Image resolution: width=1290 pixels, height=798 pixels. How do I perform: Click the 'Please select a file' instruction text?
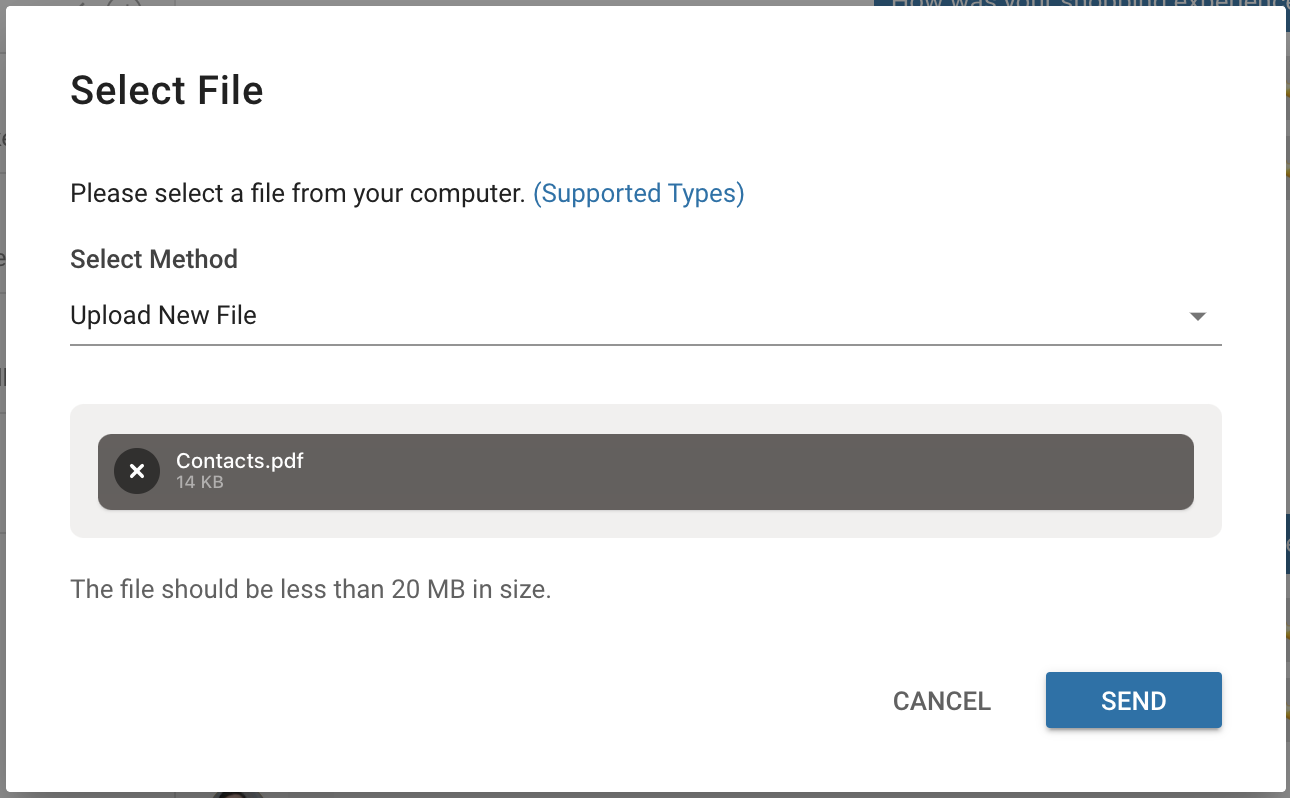pos(297,193)
